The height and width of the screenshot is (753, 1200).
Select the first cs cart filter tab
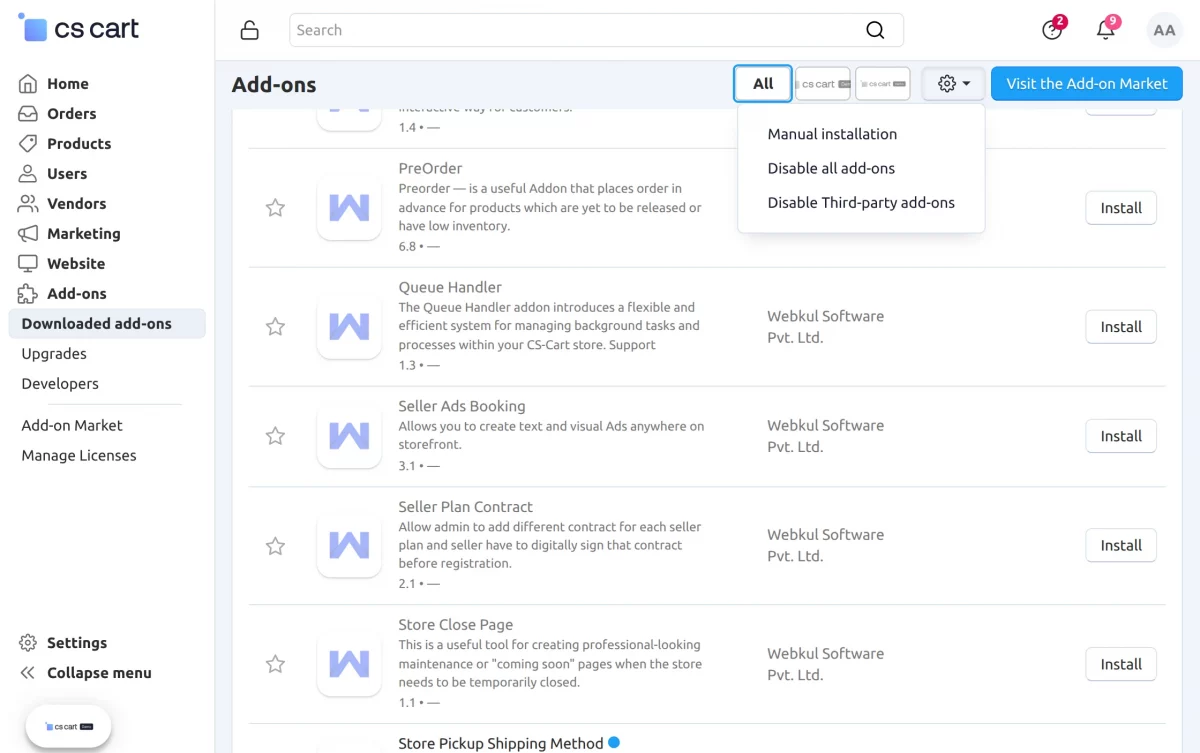coord(823,84)
